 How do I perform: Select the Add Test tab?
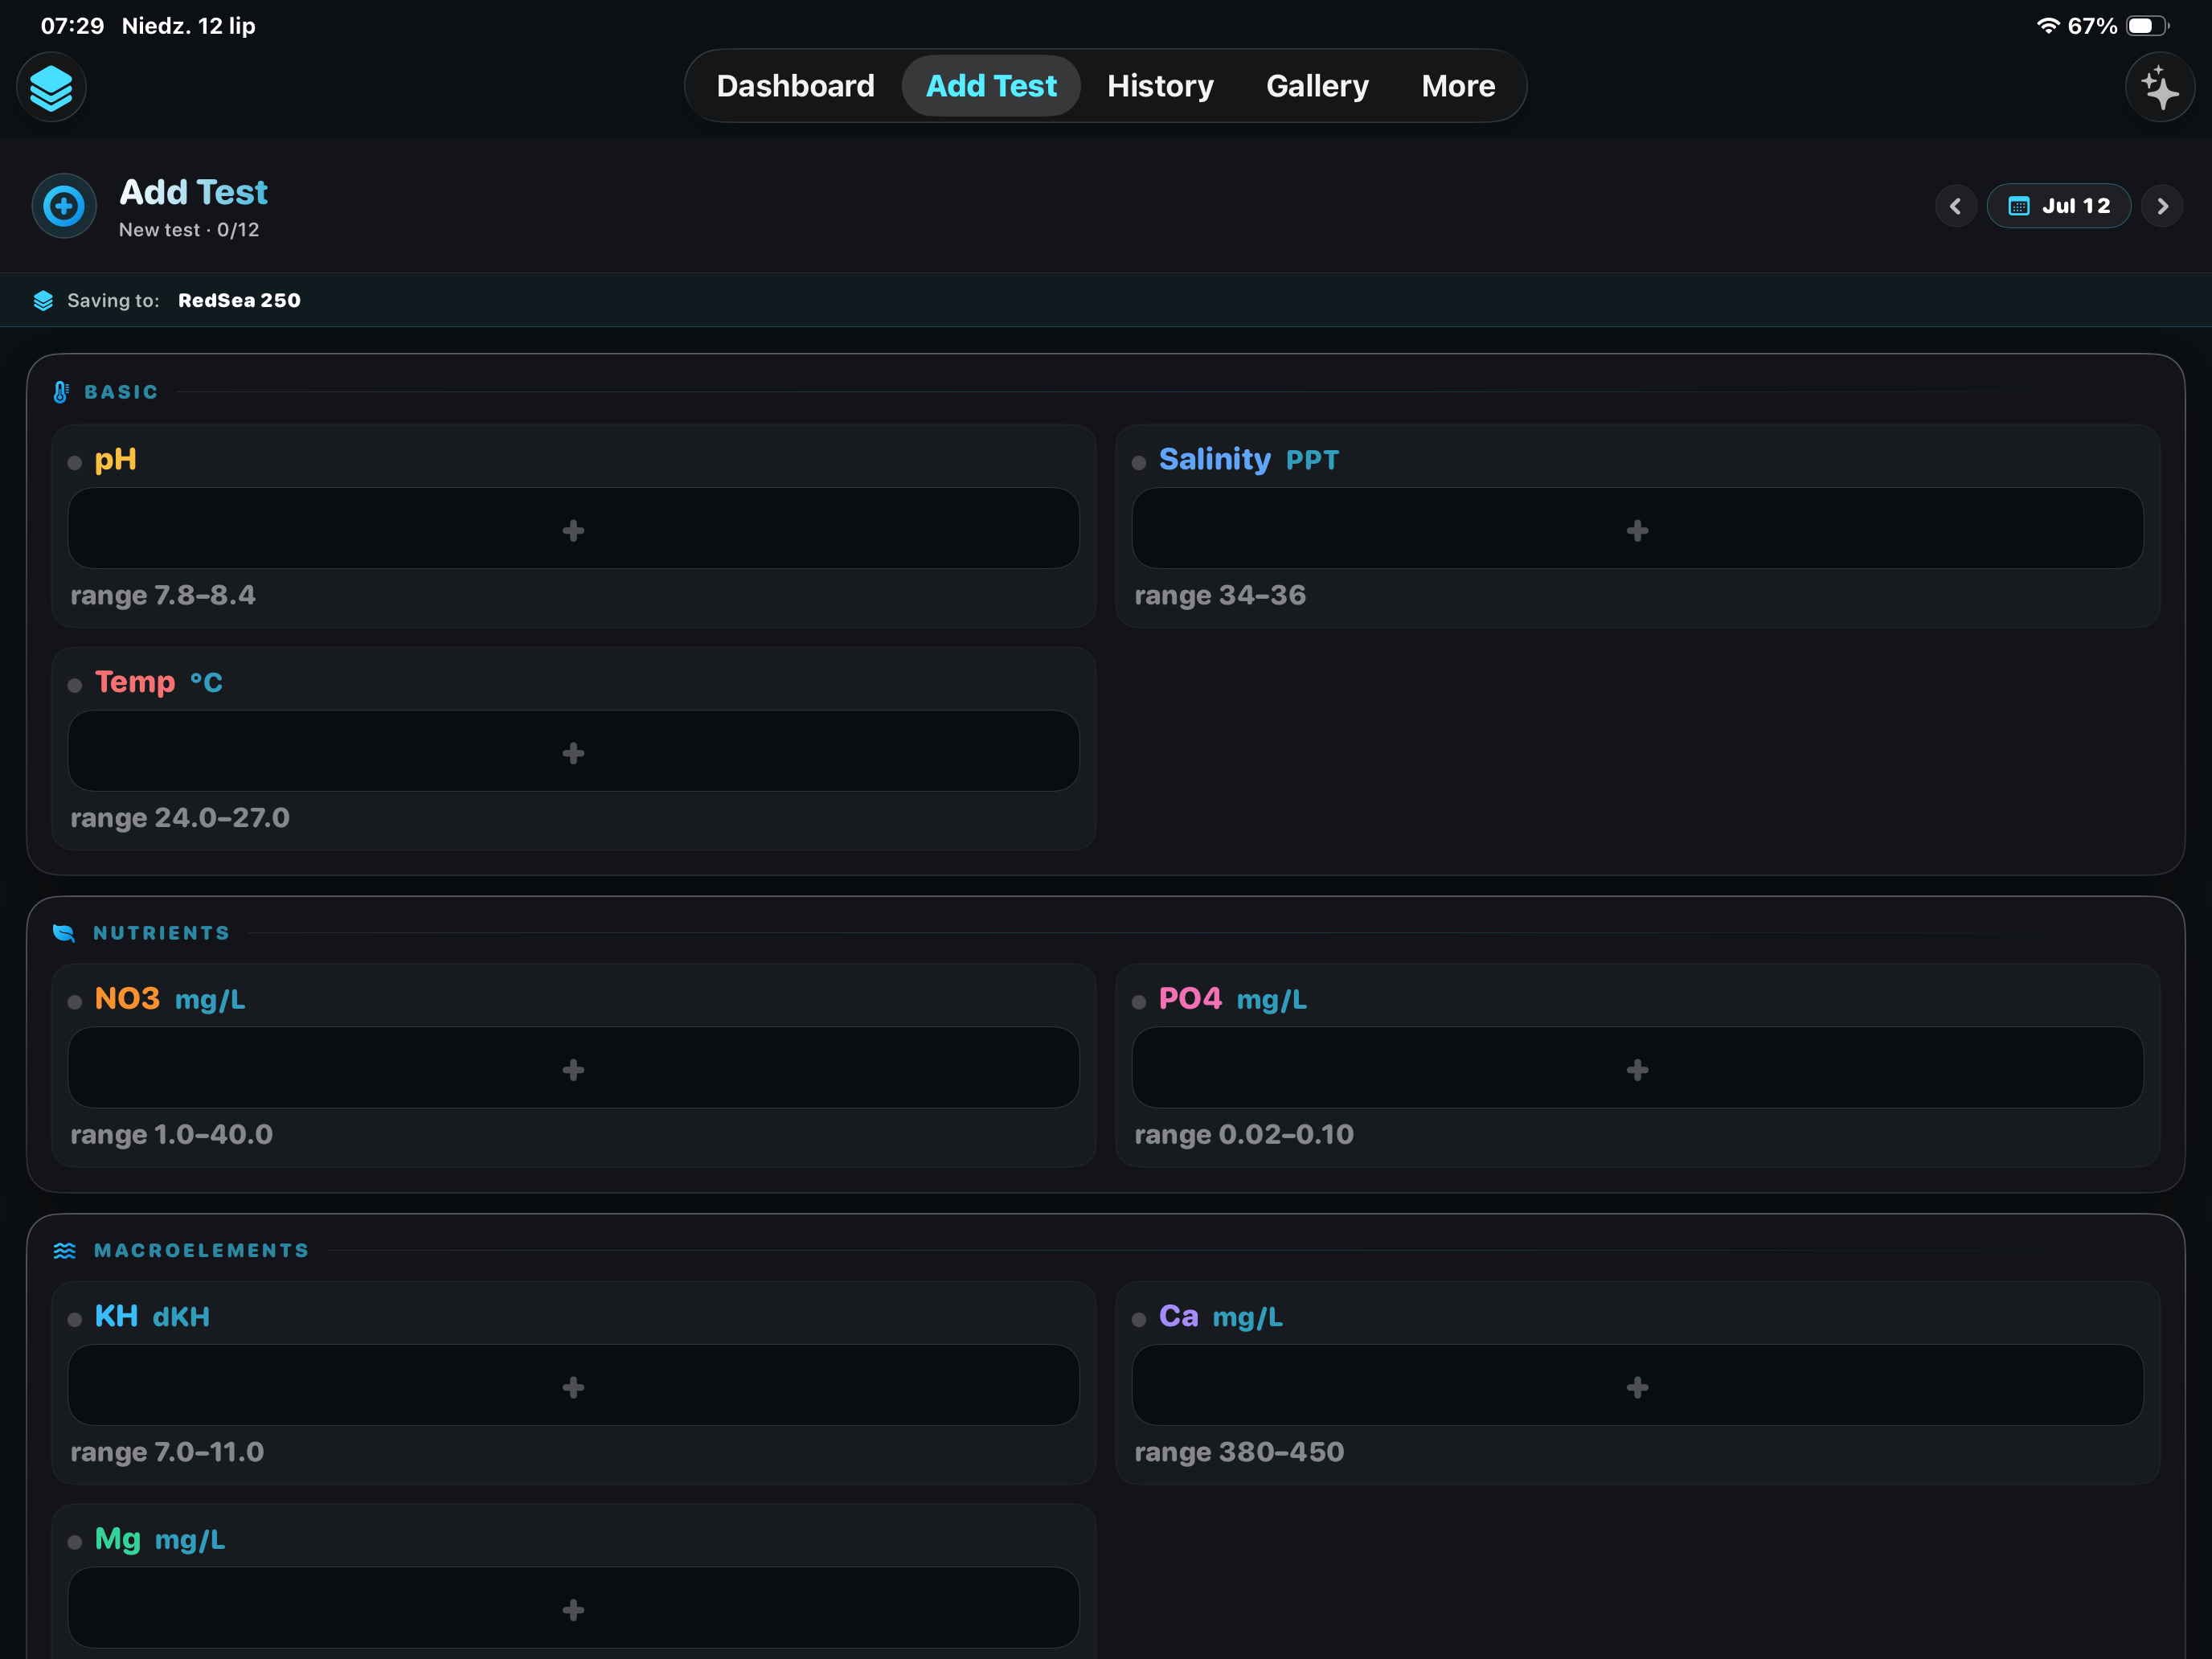991,86
